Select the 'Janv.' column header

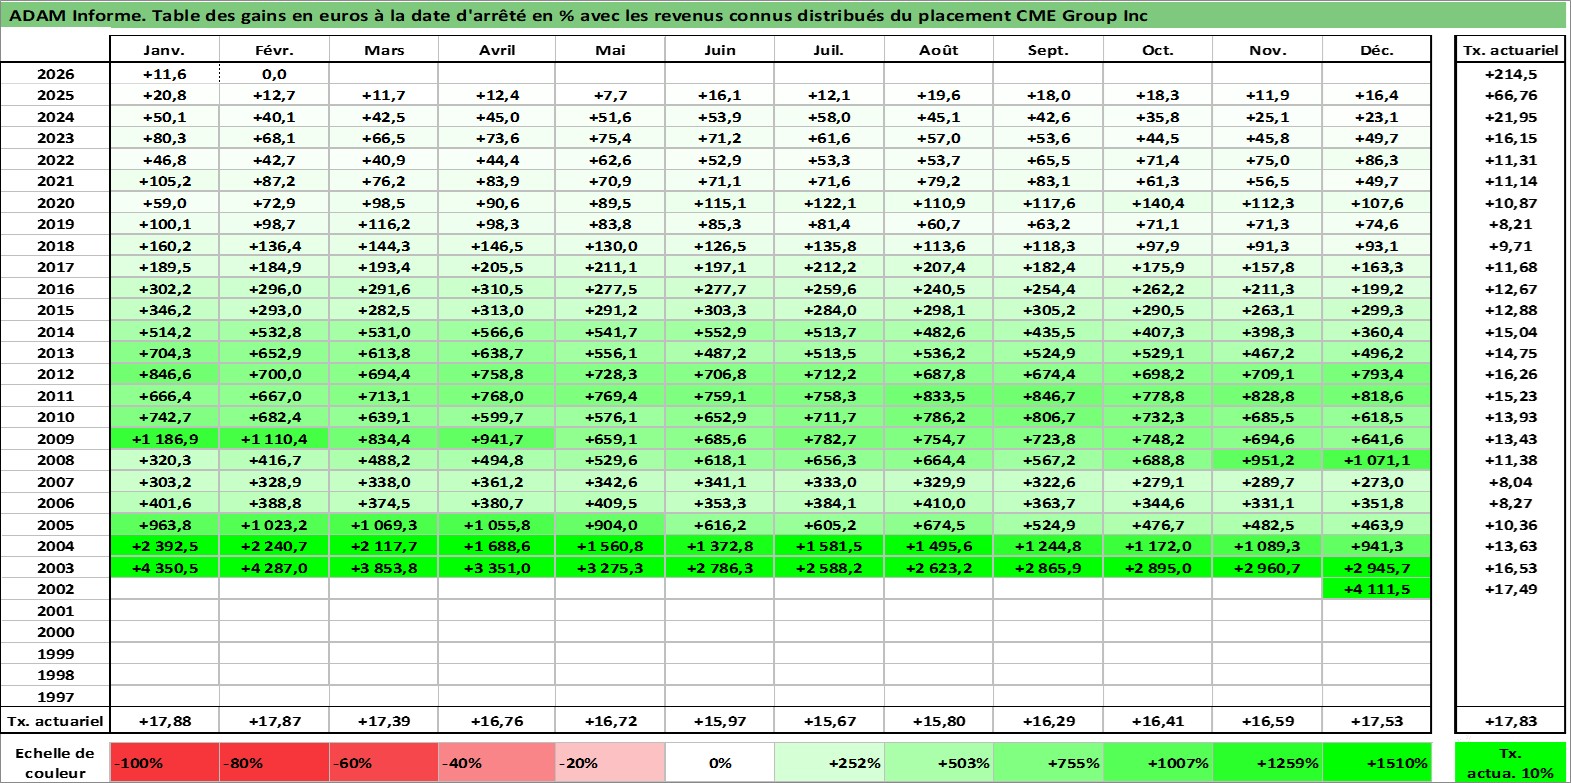point(164,50)
